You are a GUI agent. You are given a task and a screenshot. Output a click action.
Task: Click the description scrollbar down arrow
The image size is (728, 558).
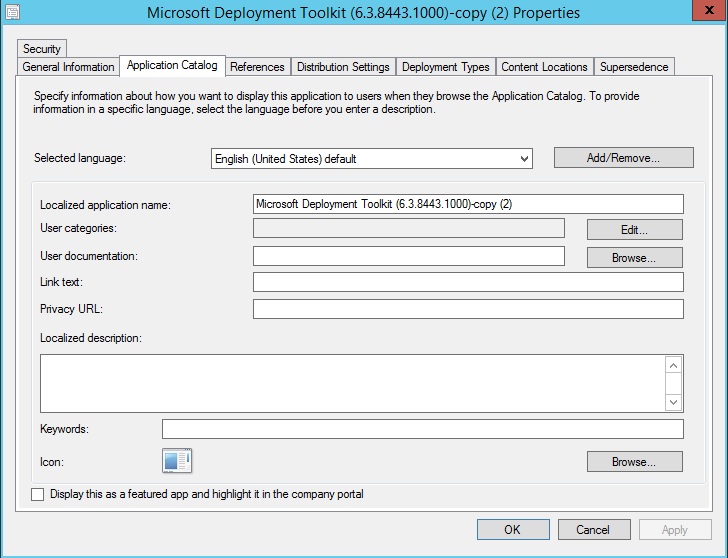pos(674,402)
